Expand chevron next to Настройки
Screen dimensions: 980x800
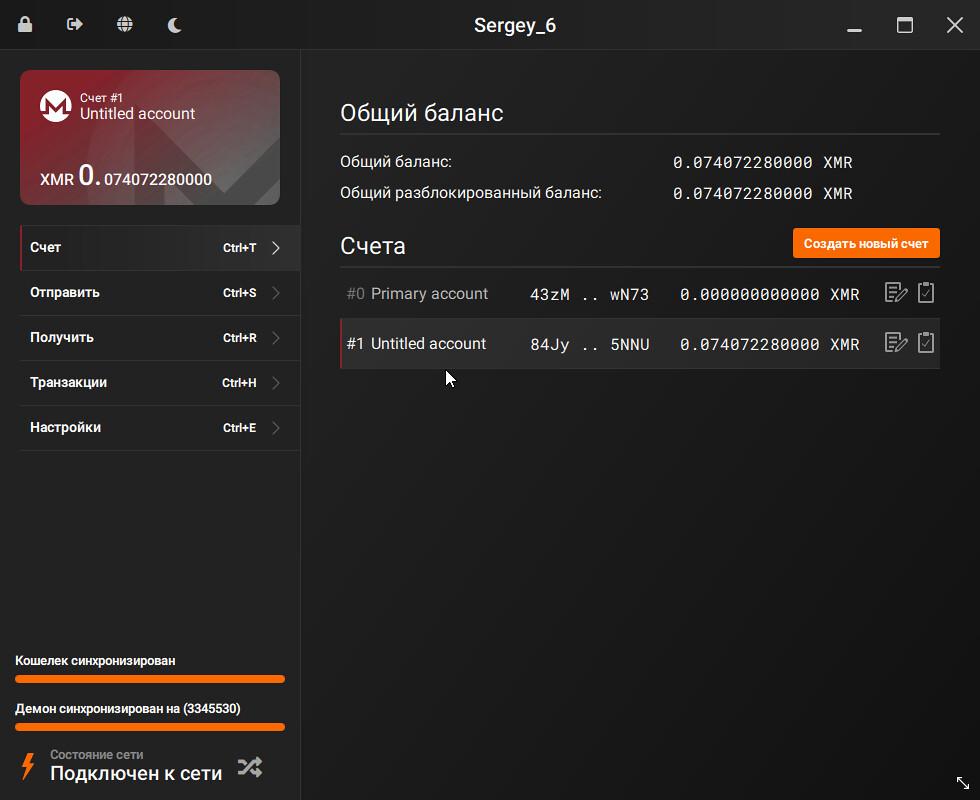pyautogui.click(x=276, y=428)
